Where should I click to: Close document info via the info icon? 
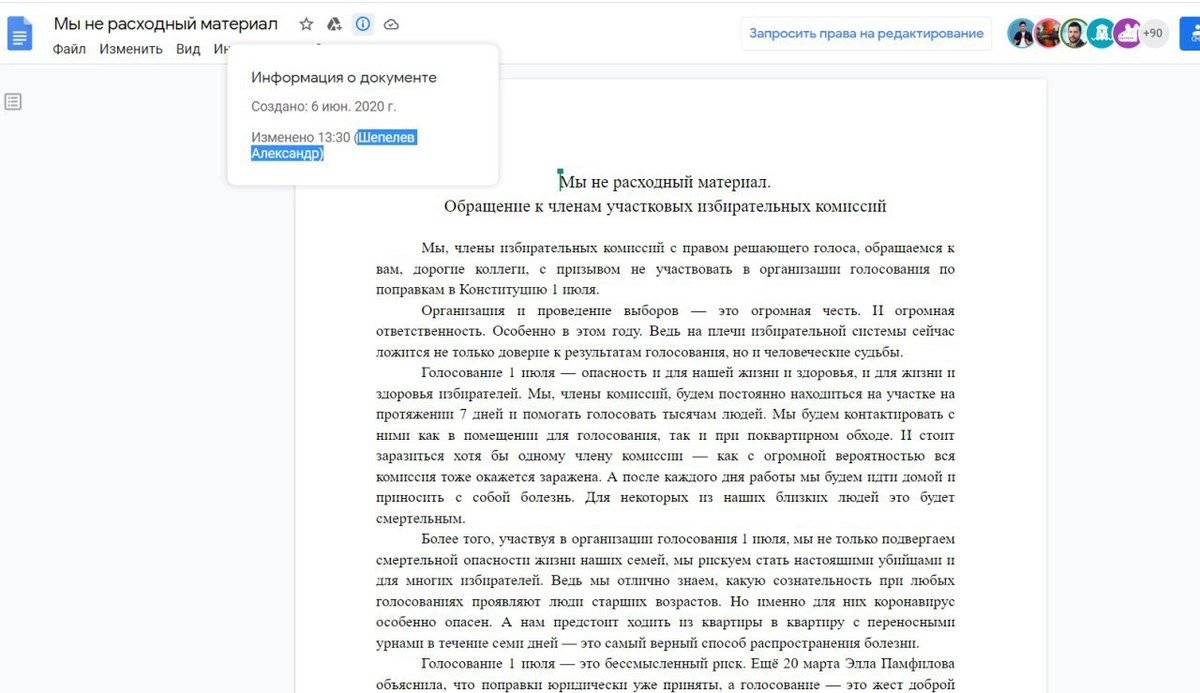363,24
